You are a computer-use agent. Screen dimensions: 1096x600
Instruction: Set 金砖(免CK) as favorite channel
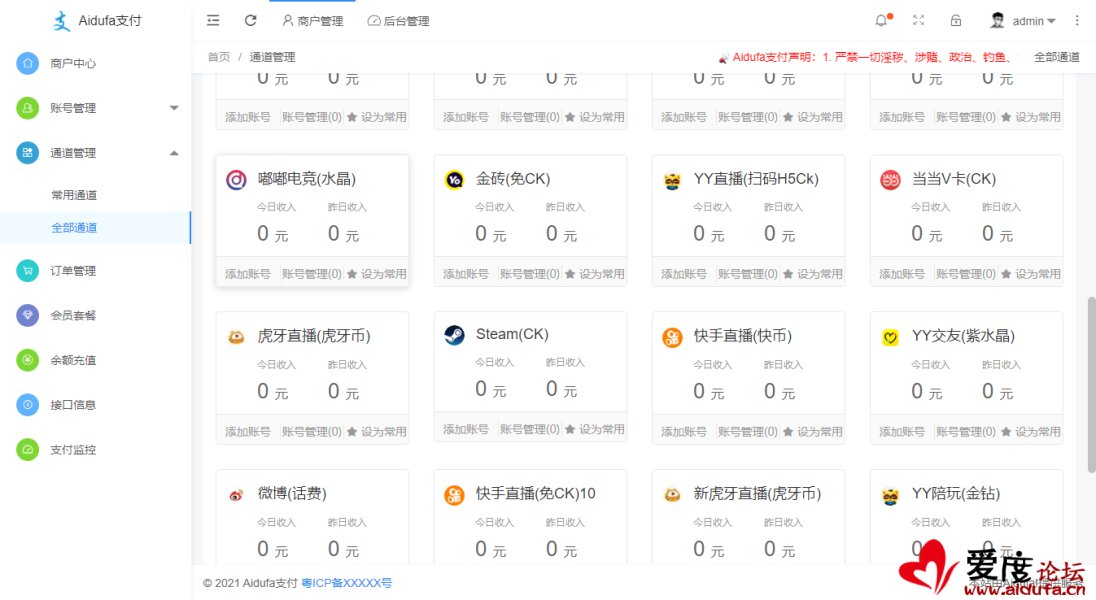coord(594,274)
